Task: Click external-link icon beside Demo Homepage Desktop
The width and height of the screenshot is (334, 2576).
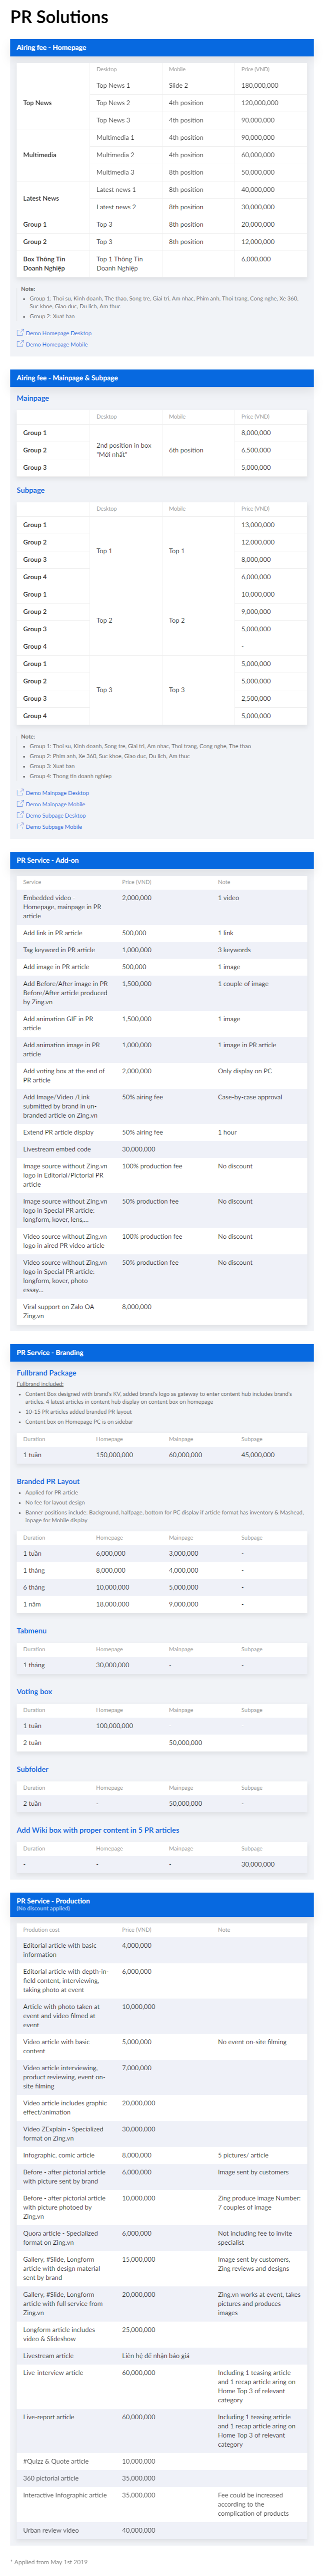Action: pos(20,333)
